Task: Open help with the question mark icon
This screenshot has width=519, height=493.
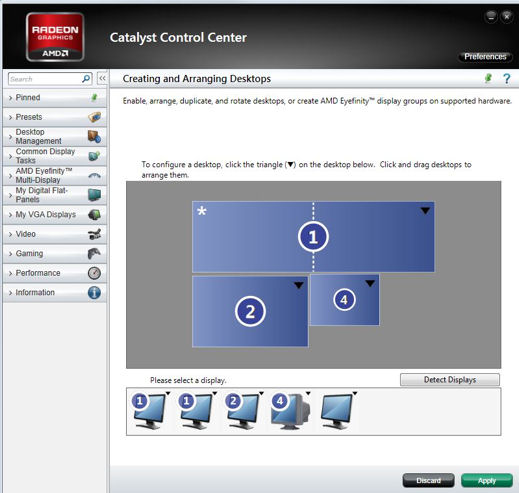Action: (x=506, y=79)
